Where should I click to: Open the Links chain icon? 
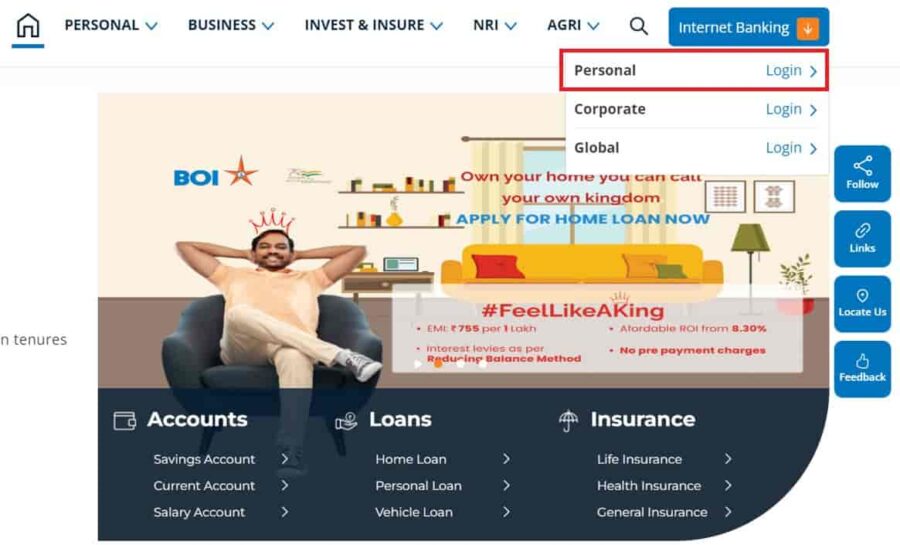[x=862, y=231]
